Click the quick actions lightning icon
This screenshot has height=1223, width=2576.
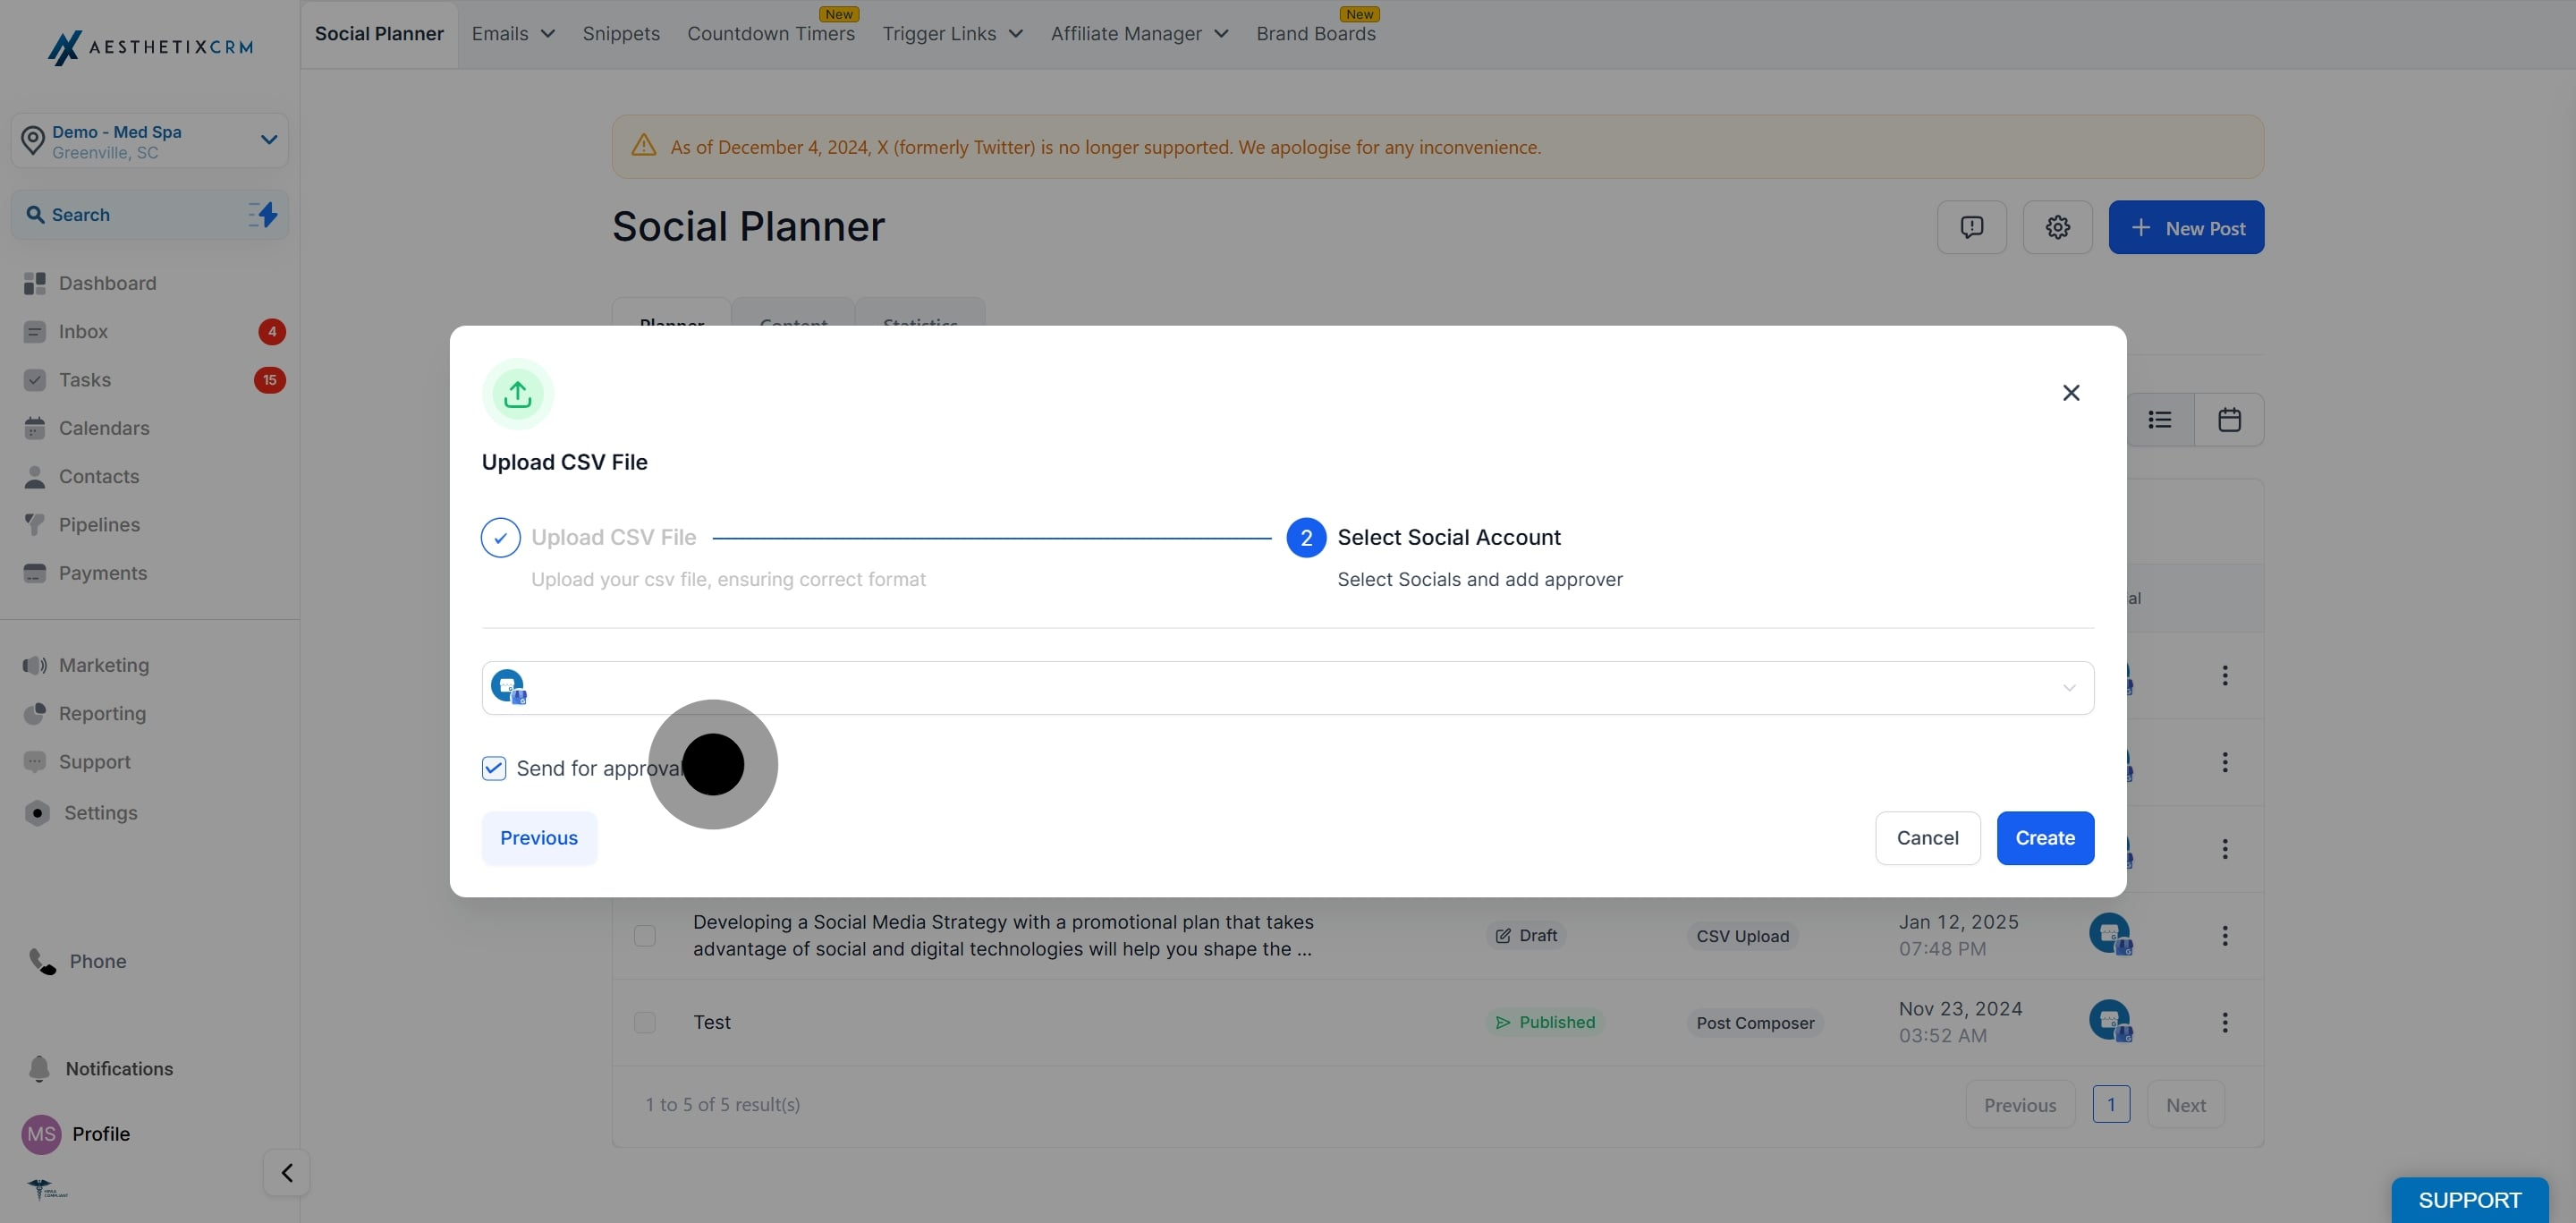coord(263,214)
